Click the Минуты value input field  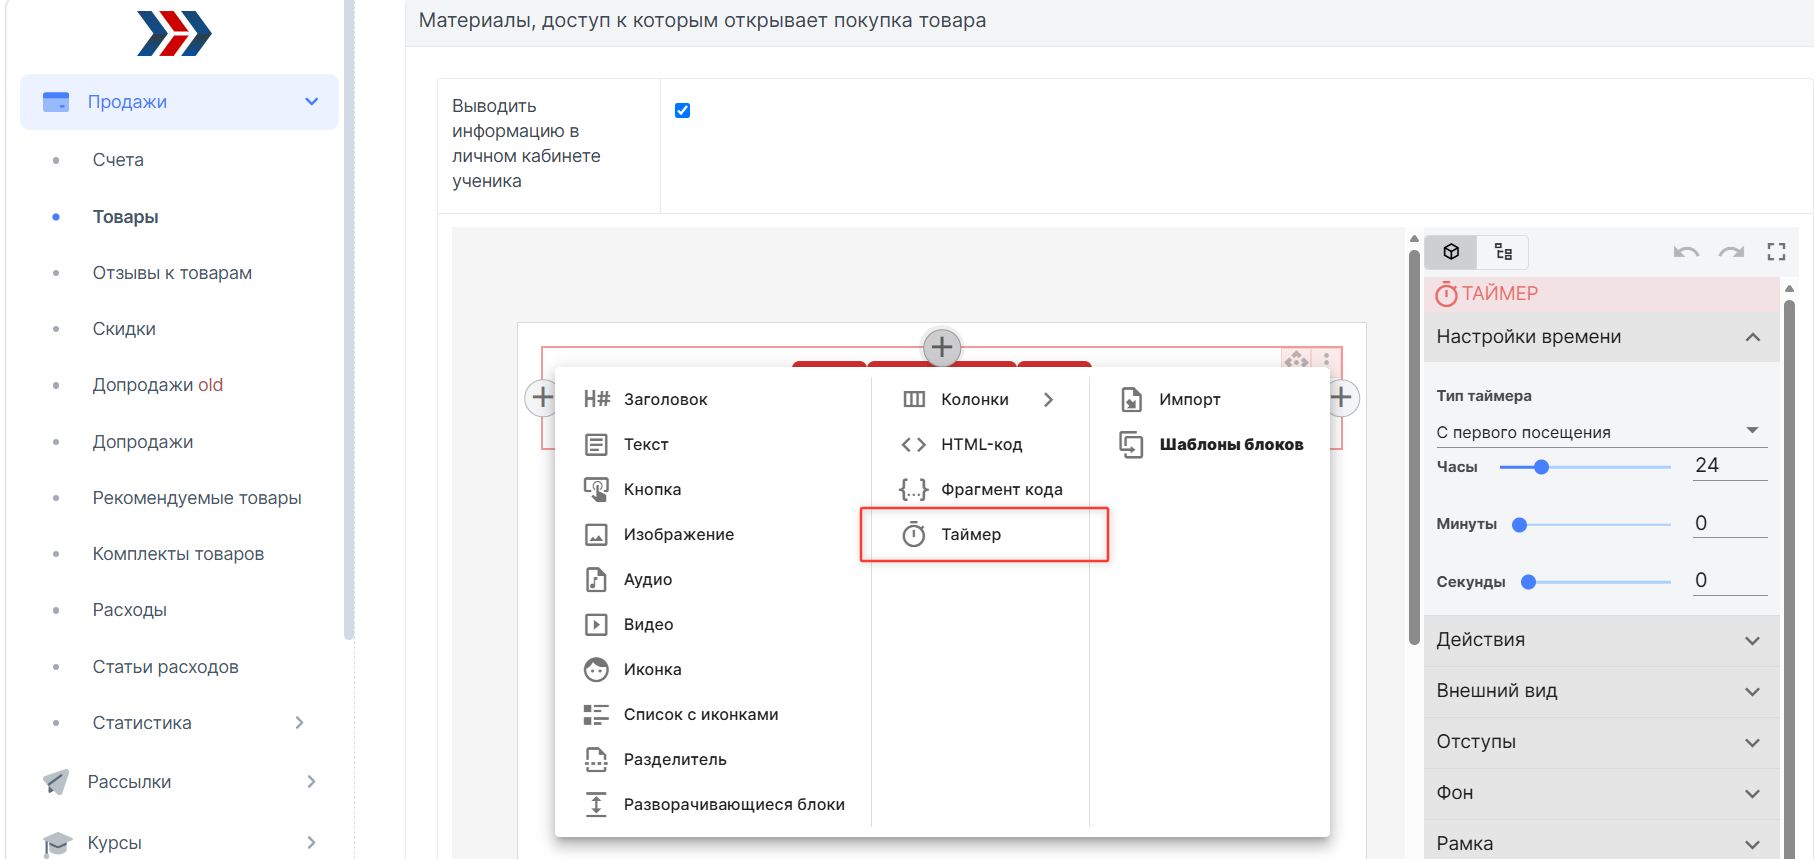coord(1730,523)
